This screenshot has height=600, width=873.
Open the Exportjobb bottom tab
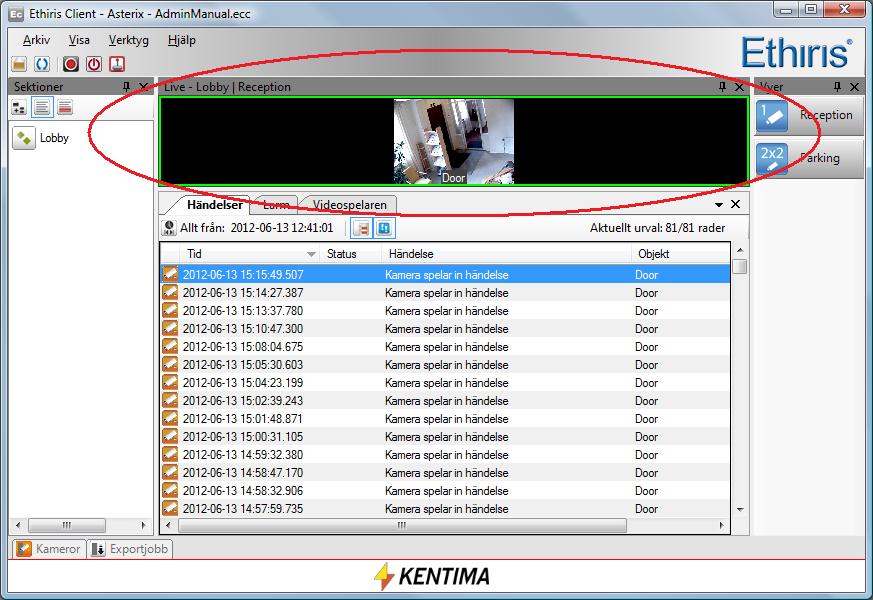130,549
